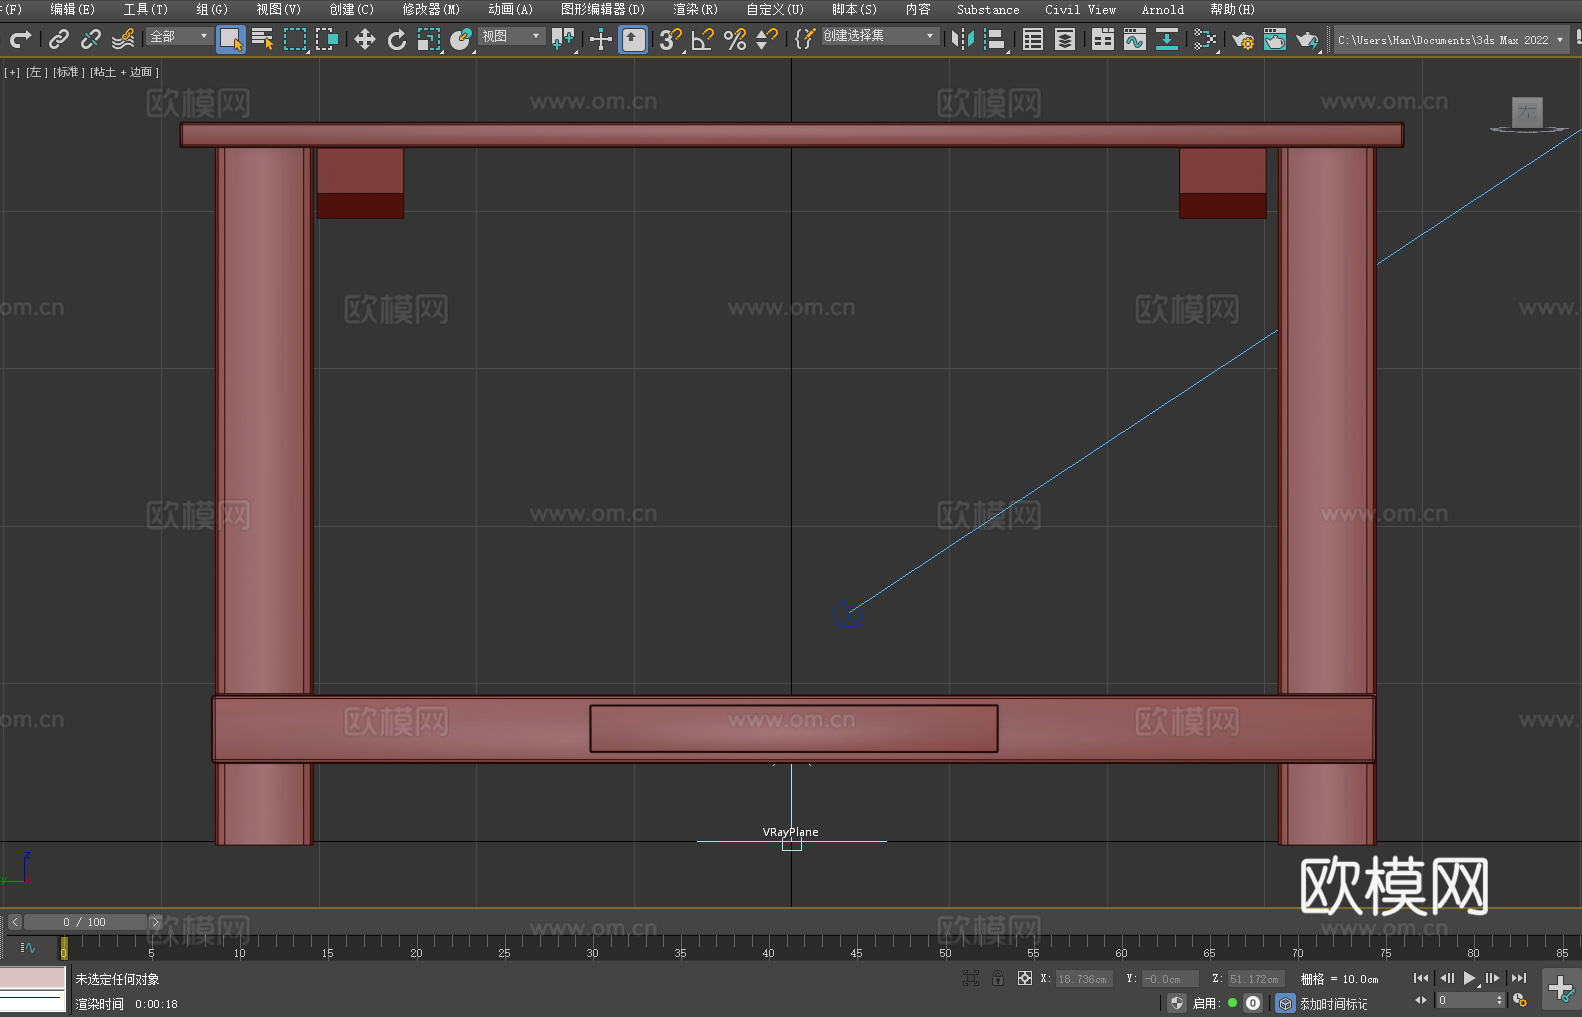Select the Select and Move tool
The image size is (1582, 1017).
365,39
